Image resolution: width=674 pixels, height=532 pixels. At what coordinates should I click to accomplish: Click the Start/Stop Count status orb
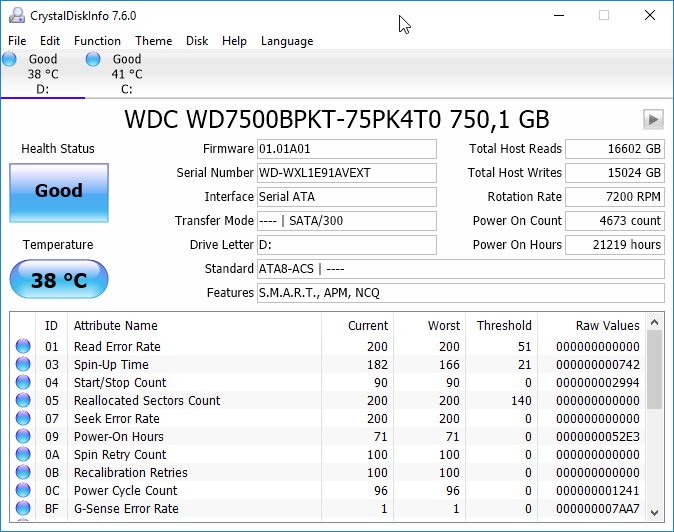click(23, 382)
